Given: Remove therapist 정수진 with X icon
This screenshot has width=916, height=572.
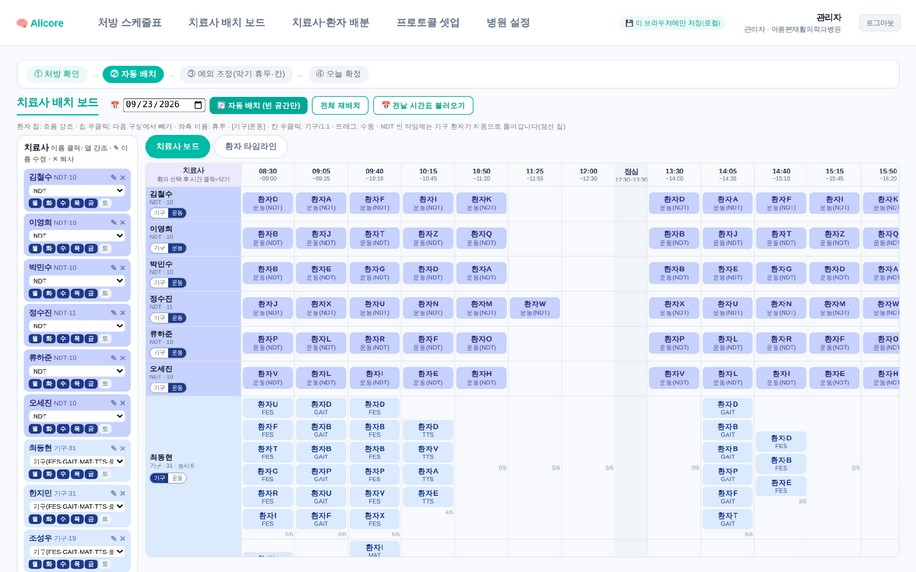Looking at the screenshot, I should coord(123,313).
